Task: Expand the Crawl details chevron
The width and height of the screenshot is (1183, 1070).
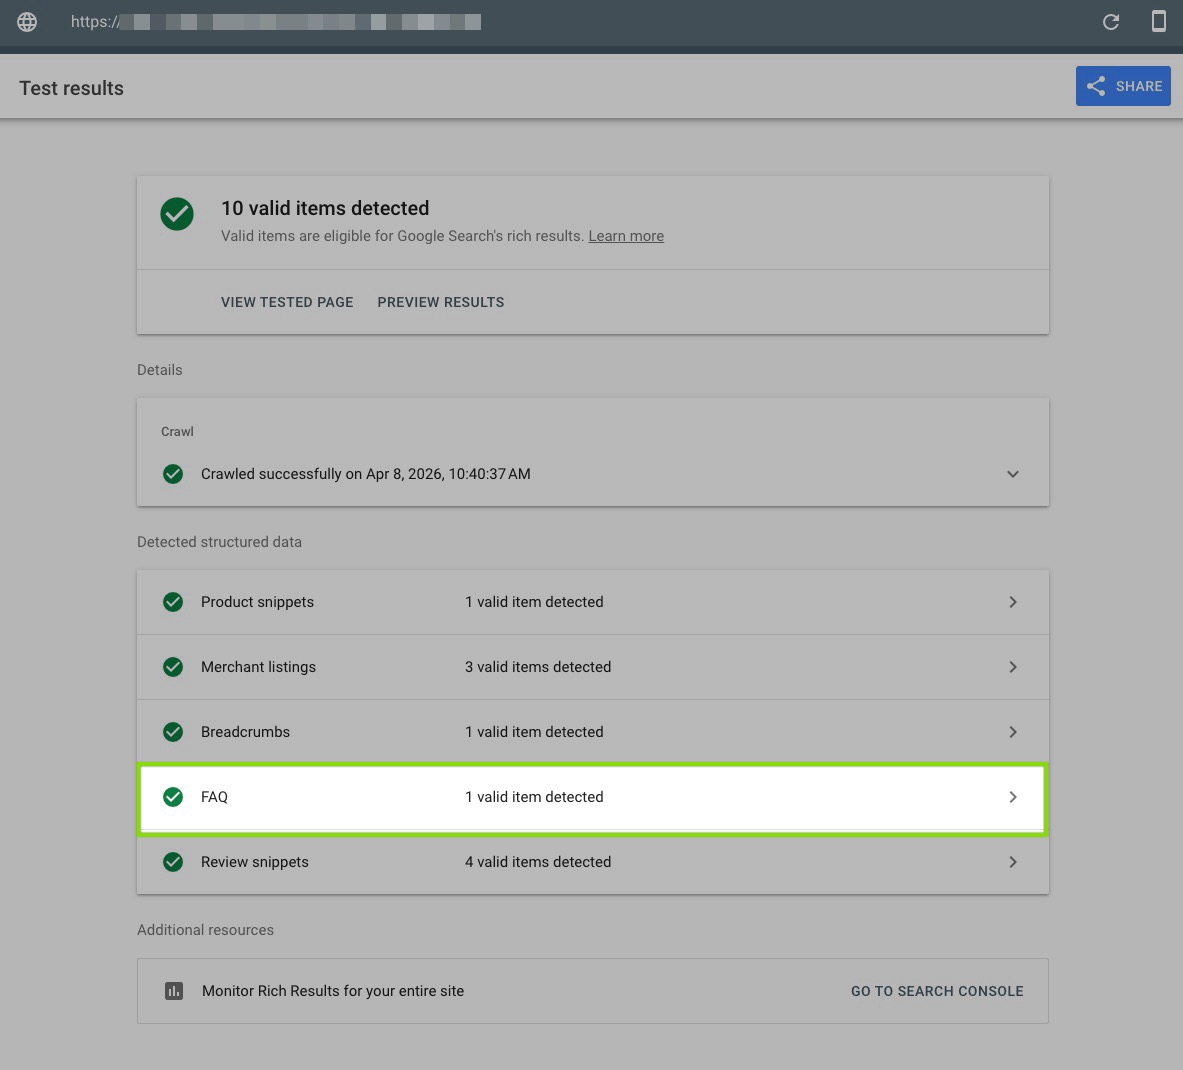Action: (x=1012, y=474)
